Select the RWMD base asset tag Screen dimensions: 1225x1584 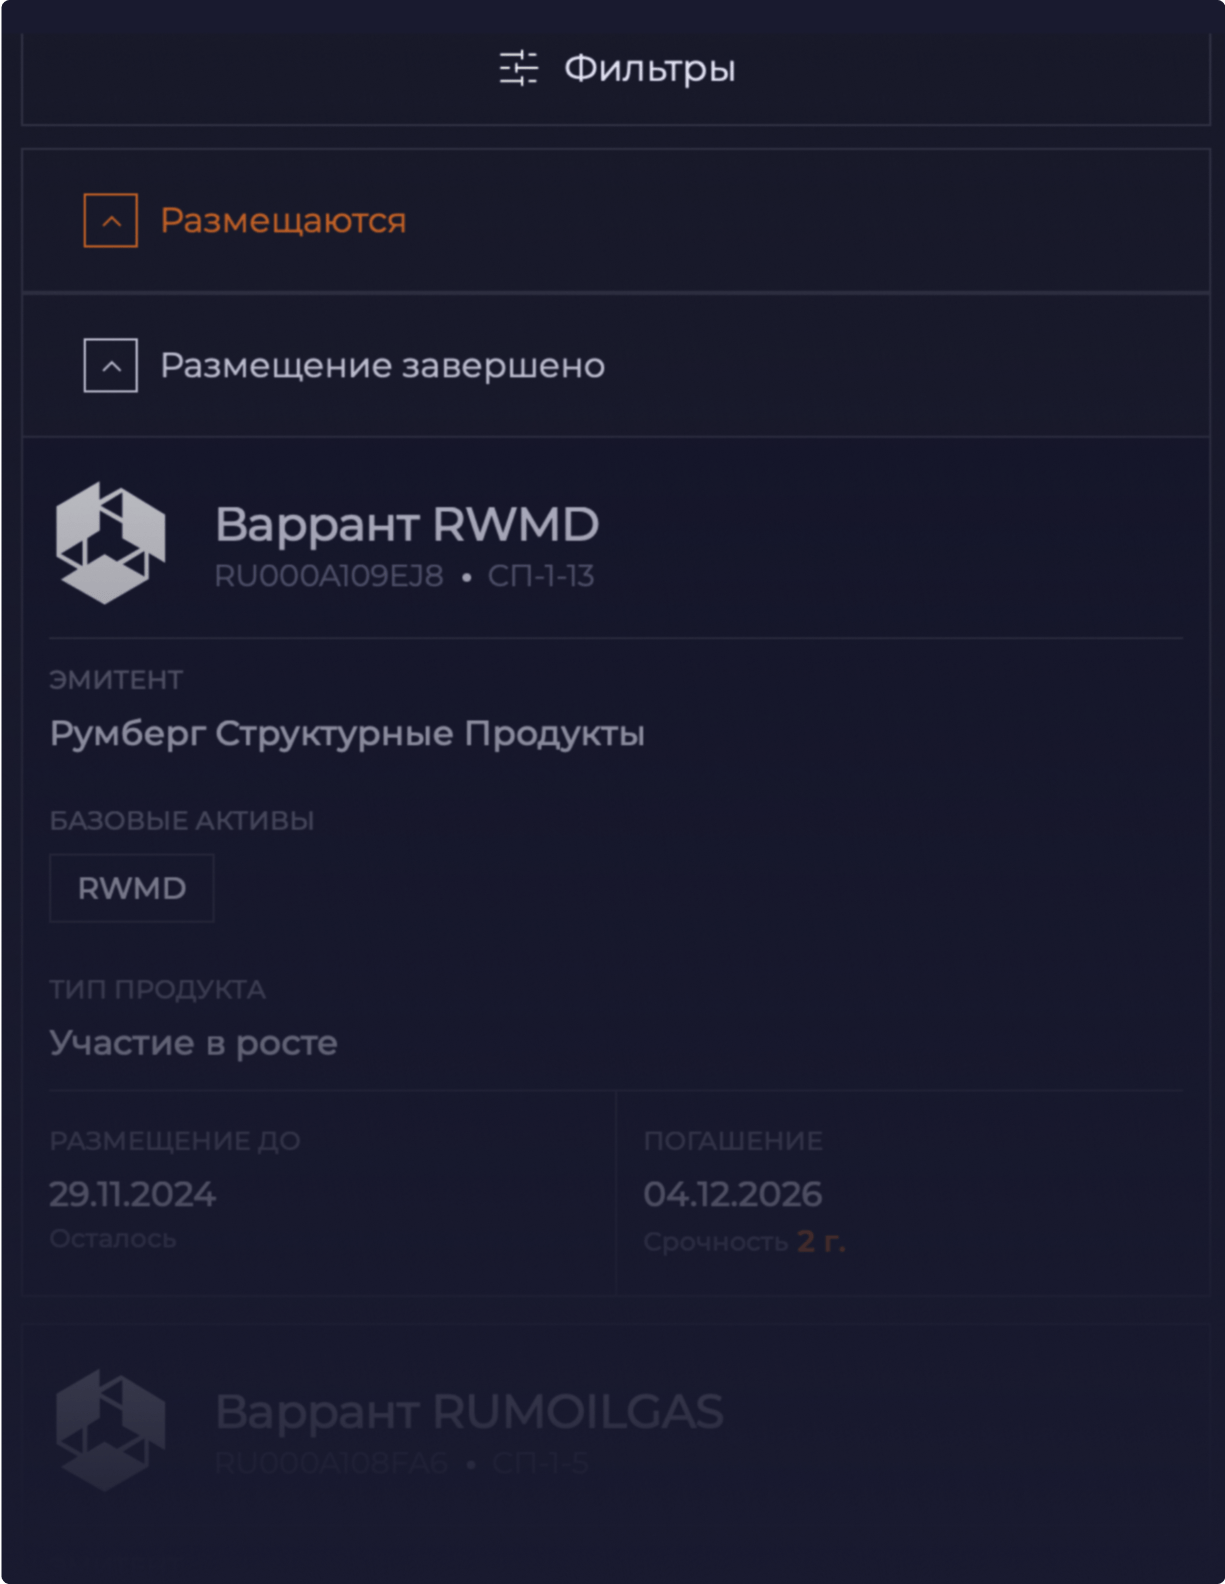[131, 888]
